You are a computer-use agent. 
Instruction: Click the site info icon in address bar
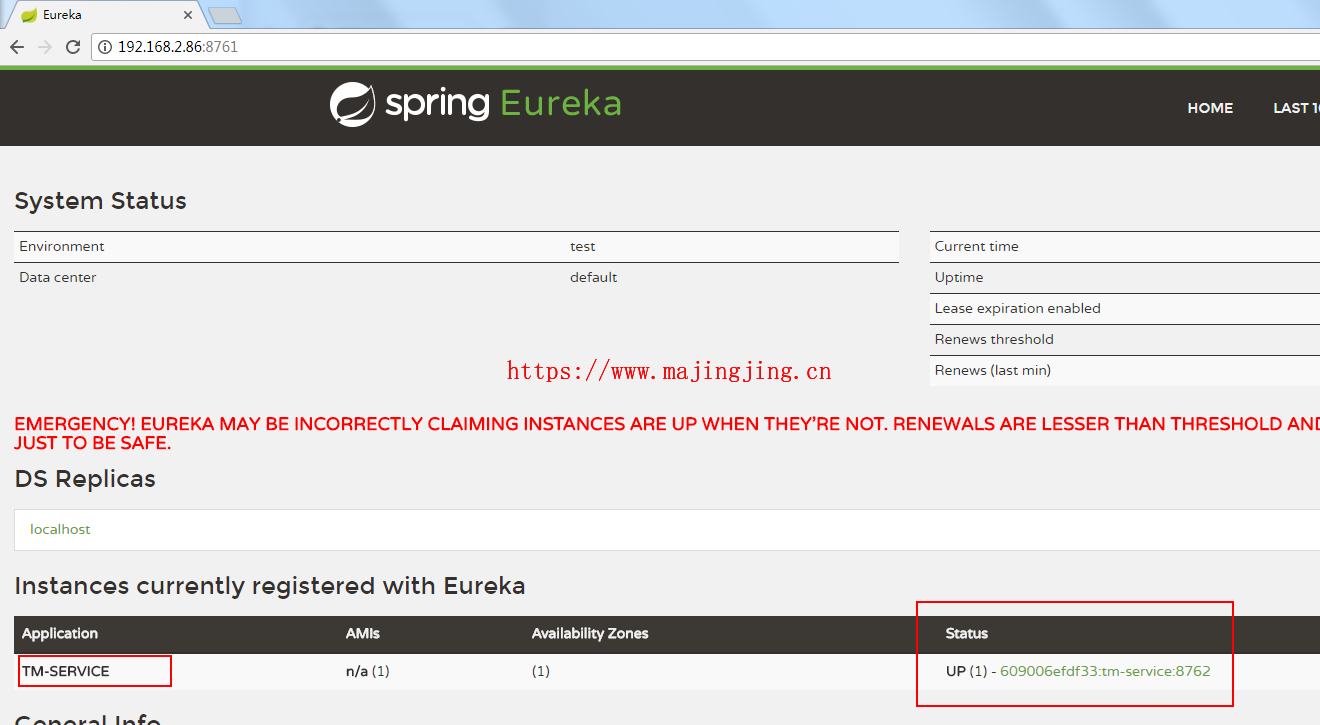[x=105, y=47]
